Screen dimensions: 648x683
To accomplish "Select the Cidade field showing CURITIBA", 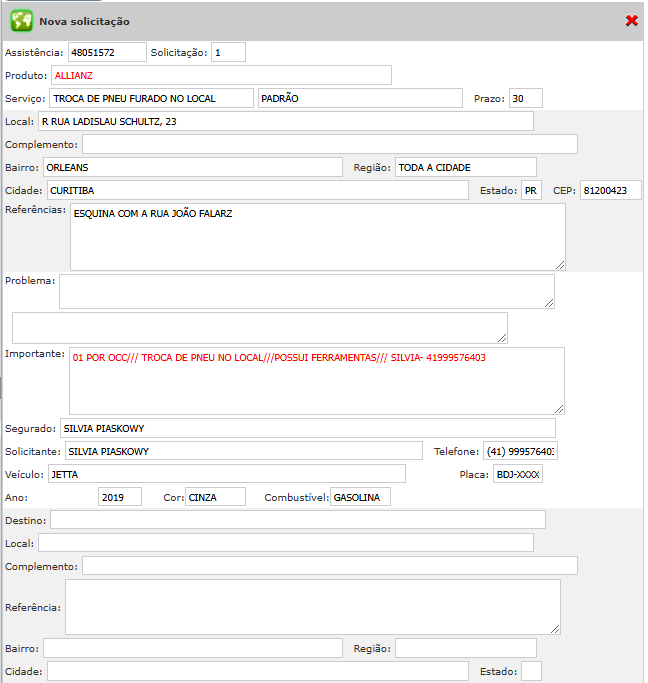I will (x=257, y=190).
